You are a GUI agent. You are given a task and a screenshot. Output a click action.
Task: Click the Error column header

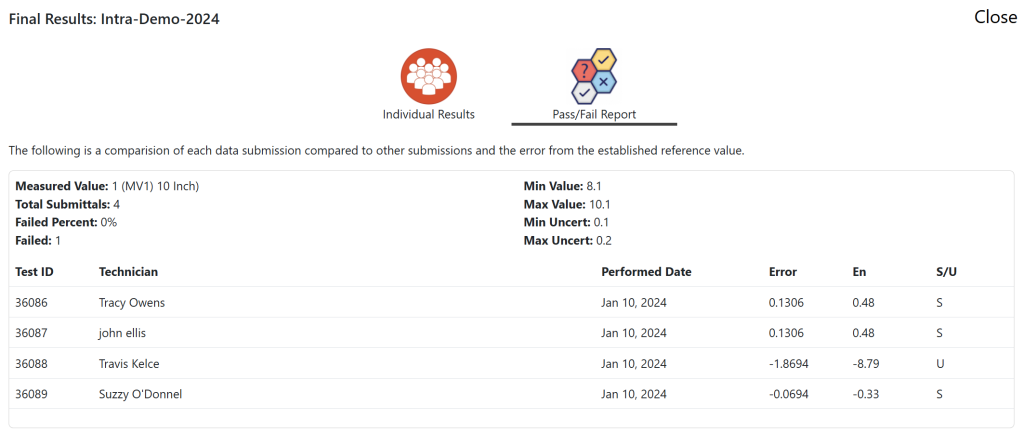click(783, 272)
